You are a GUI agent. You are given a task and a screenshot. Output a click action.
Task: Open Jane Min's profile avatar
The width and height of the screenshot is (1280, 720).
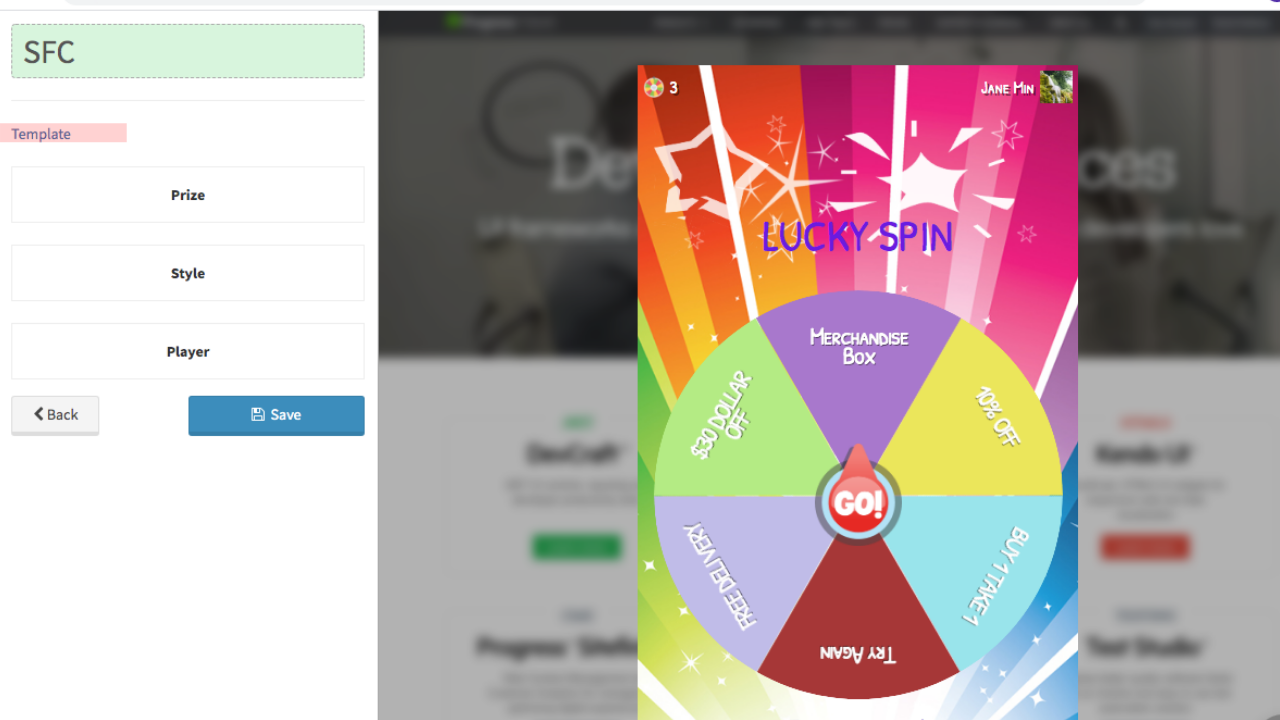coord(1056,87)
